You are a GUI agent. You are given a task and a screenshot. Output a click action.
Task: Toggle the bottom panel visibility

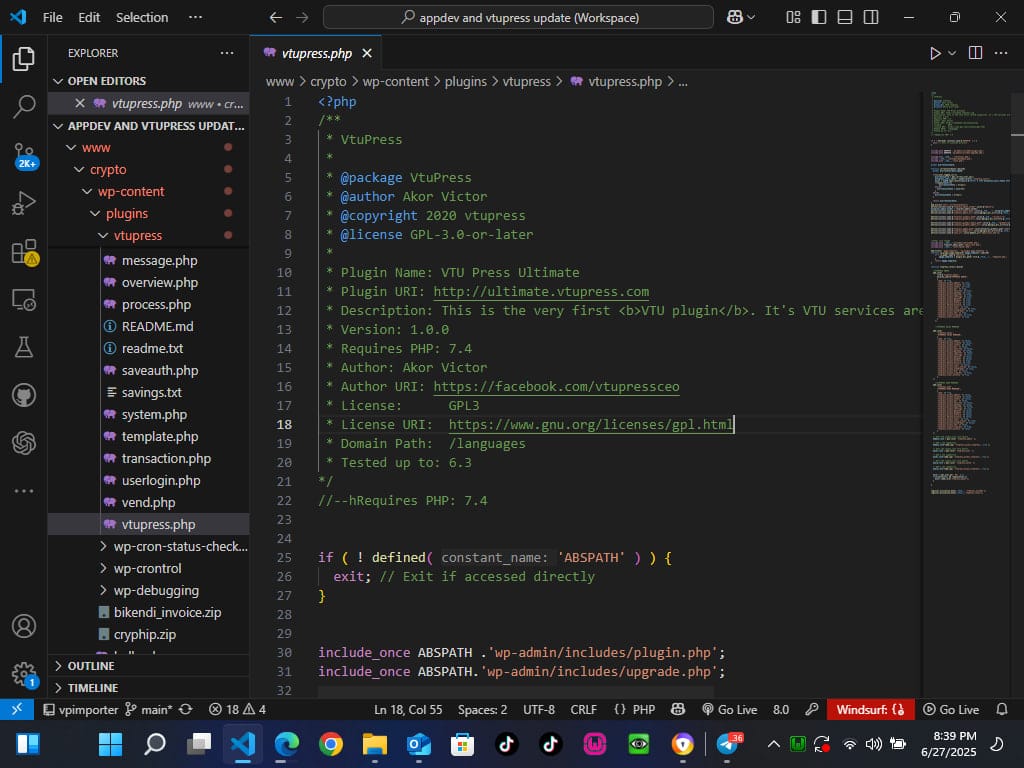click(845, 17)
